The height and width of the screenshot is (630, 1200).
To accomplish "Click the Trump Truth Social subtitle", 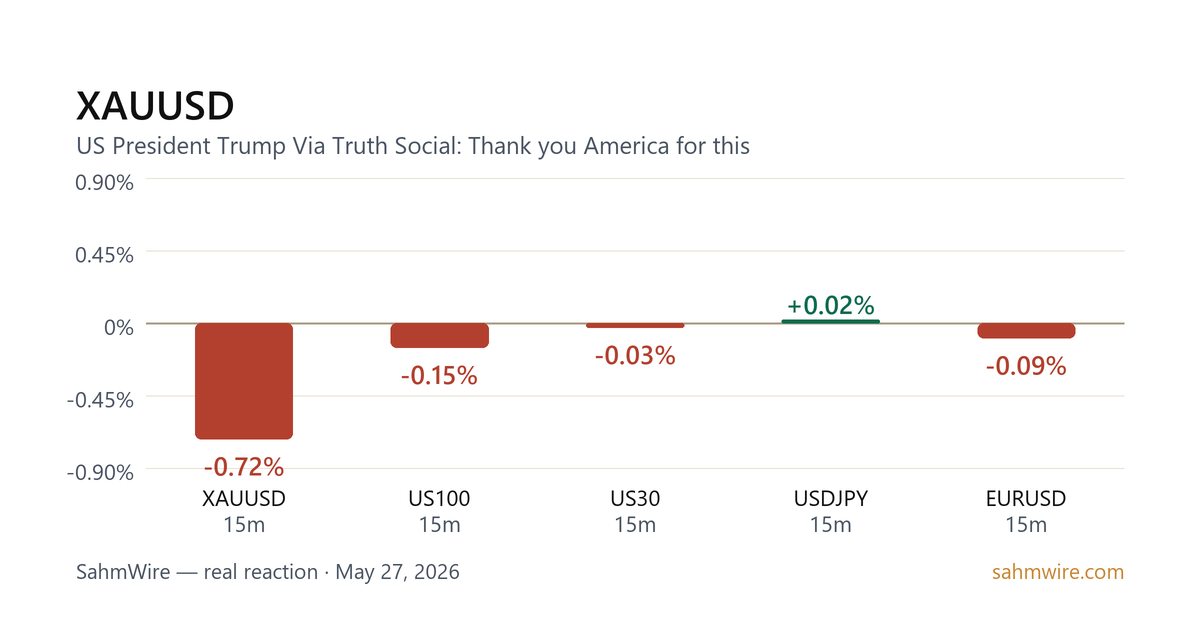I will click(413, 146).
